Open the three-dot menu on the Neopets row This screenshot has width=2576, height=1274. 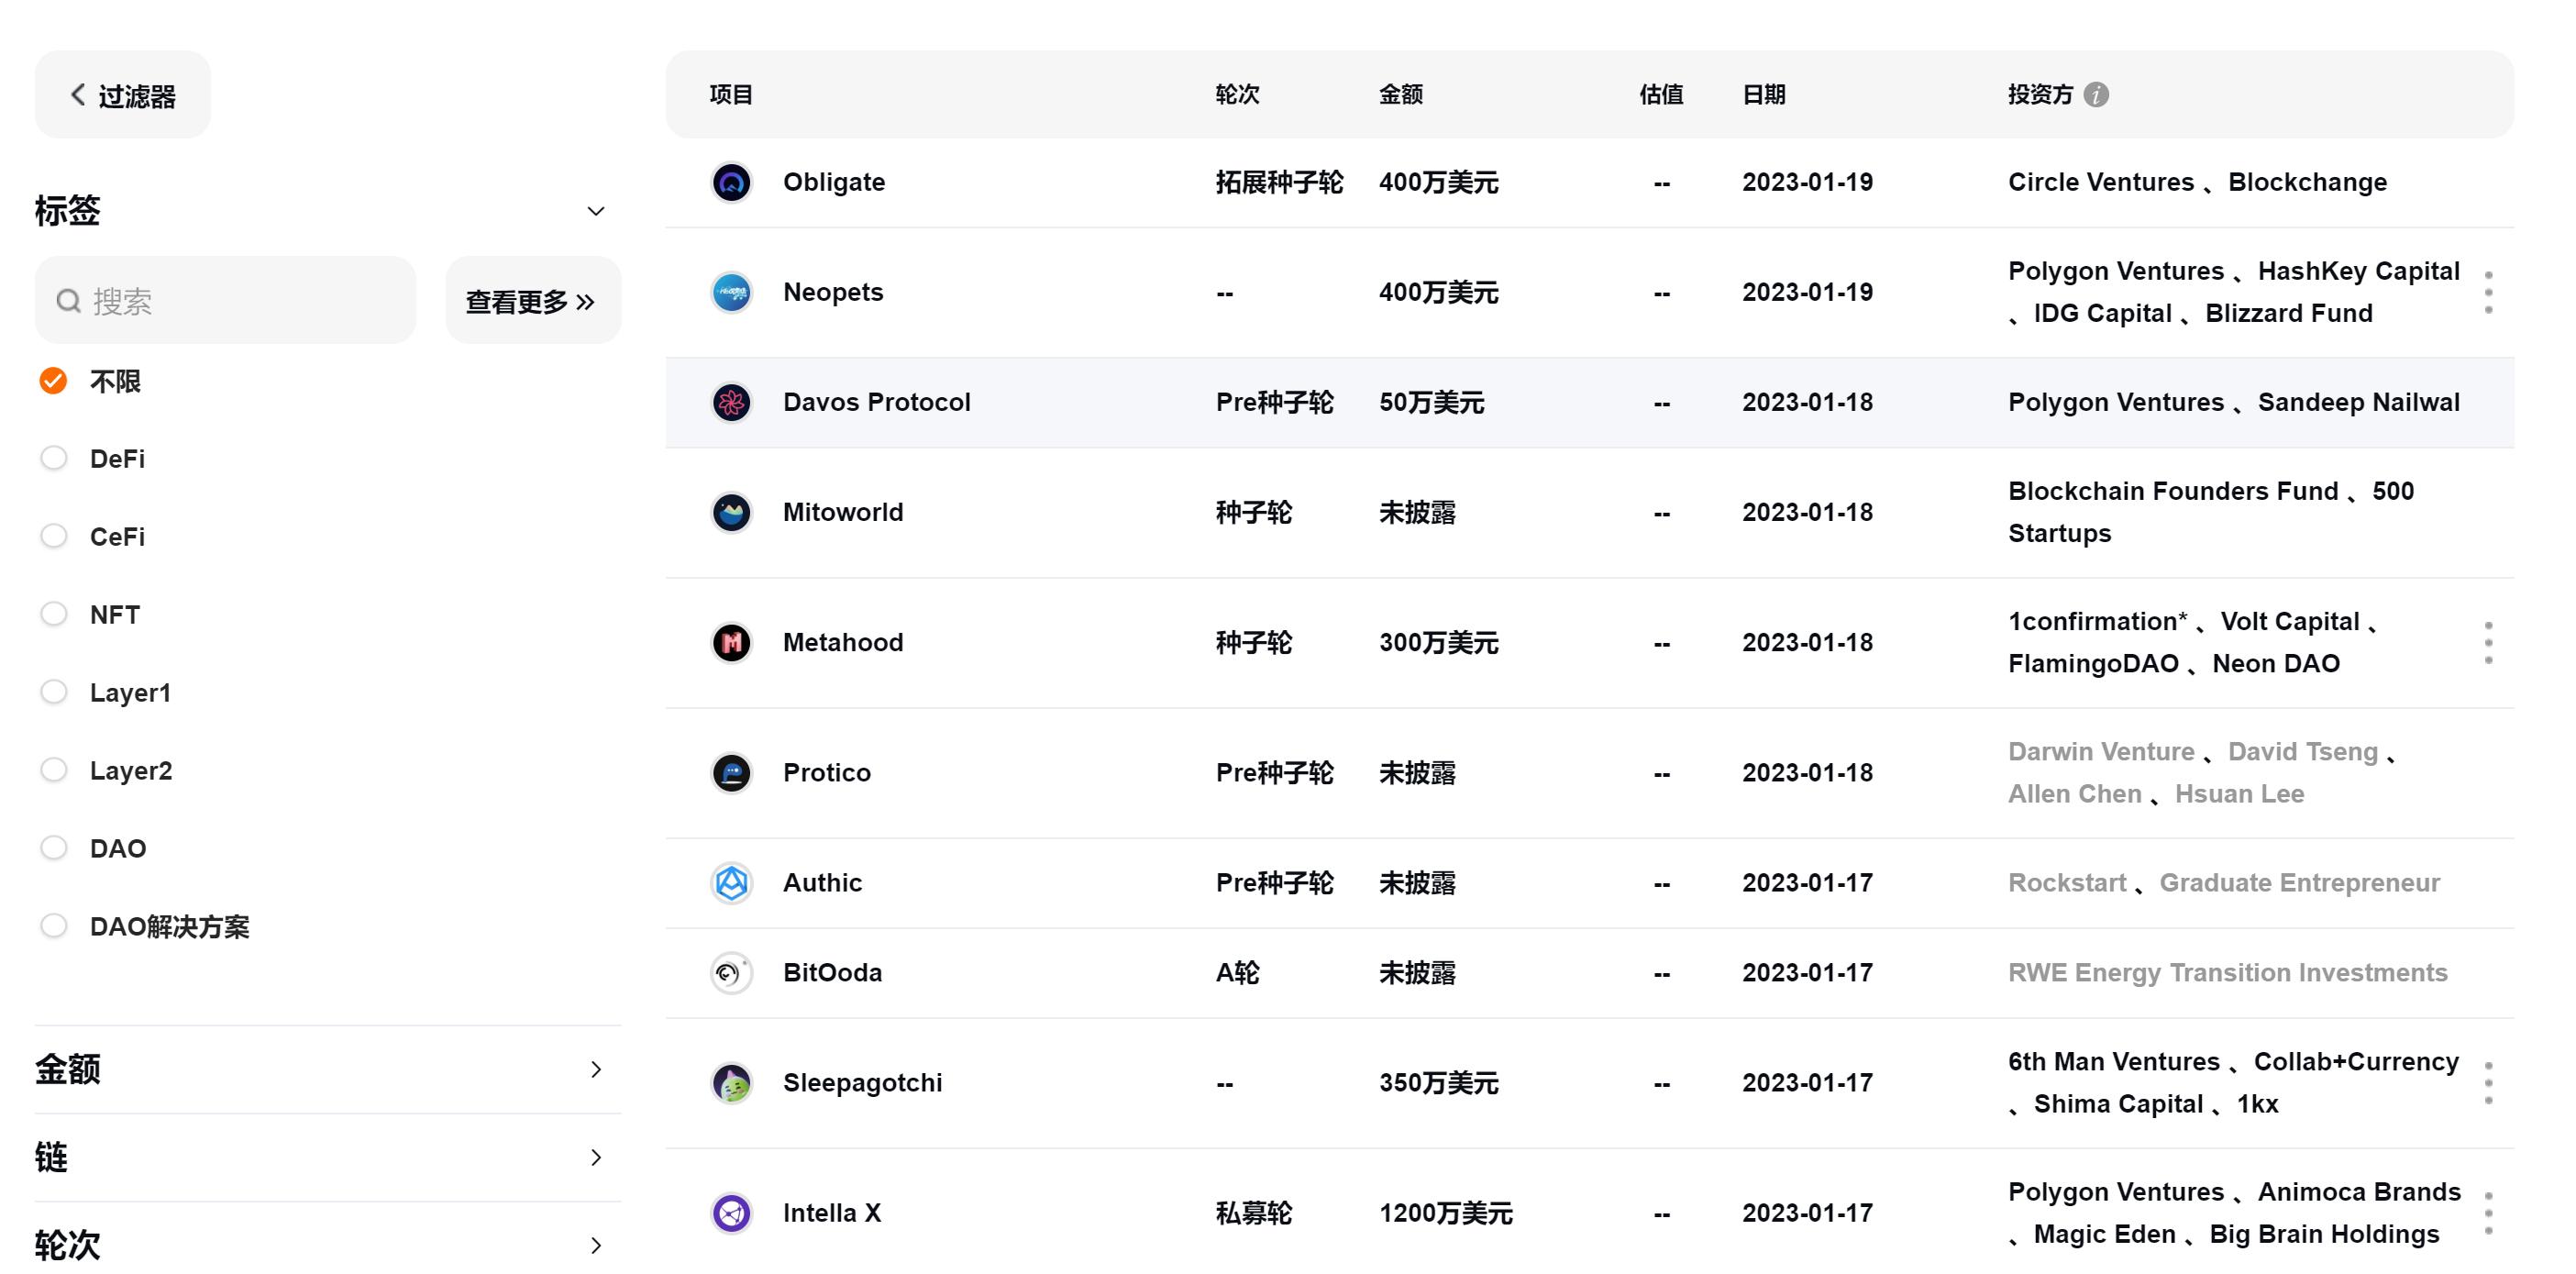coord(2487,292)
